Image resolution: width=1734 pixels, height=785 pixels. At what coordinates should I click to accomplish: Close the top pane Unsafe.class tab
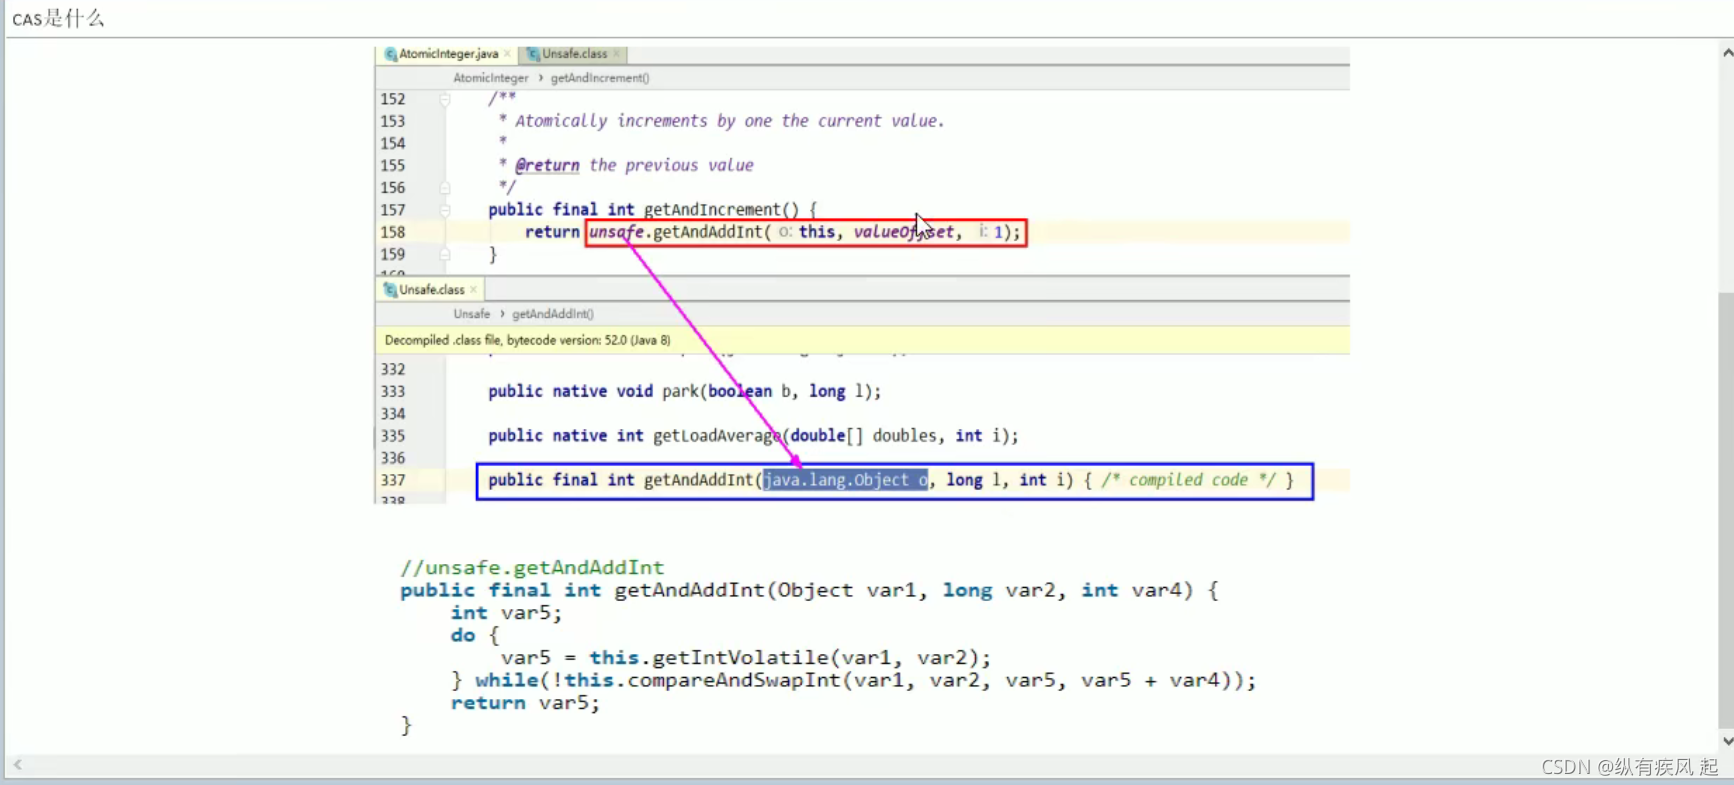tap(617, 54)
